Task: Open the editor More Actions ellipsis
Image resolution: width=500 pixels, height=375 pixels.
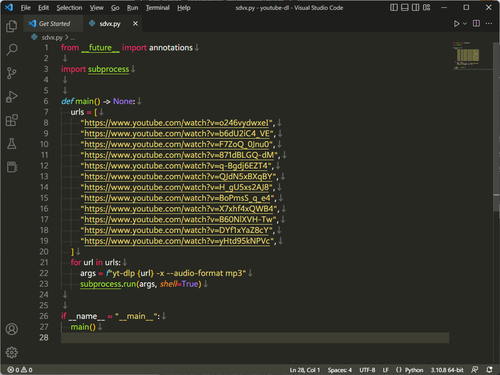Action: [489, 24]
